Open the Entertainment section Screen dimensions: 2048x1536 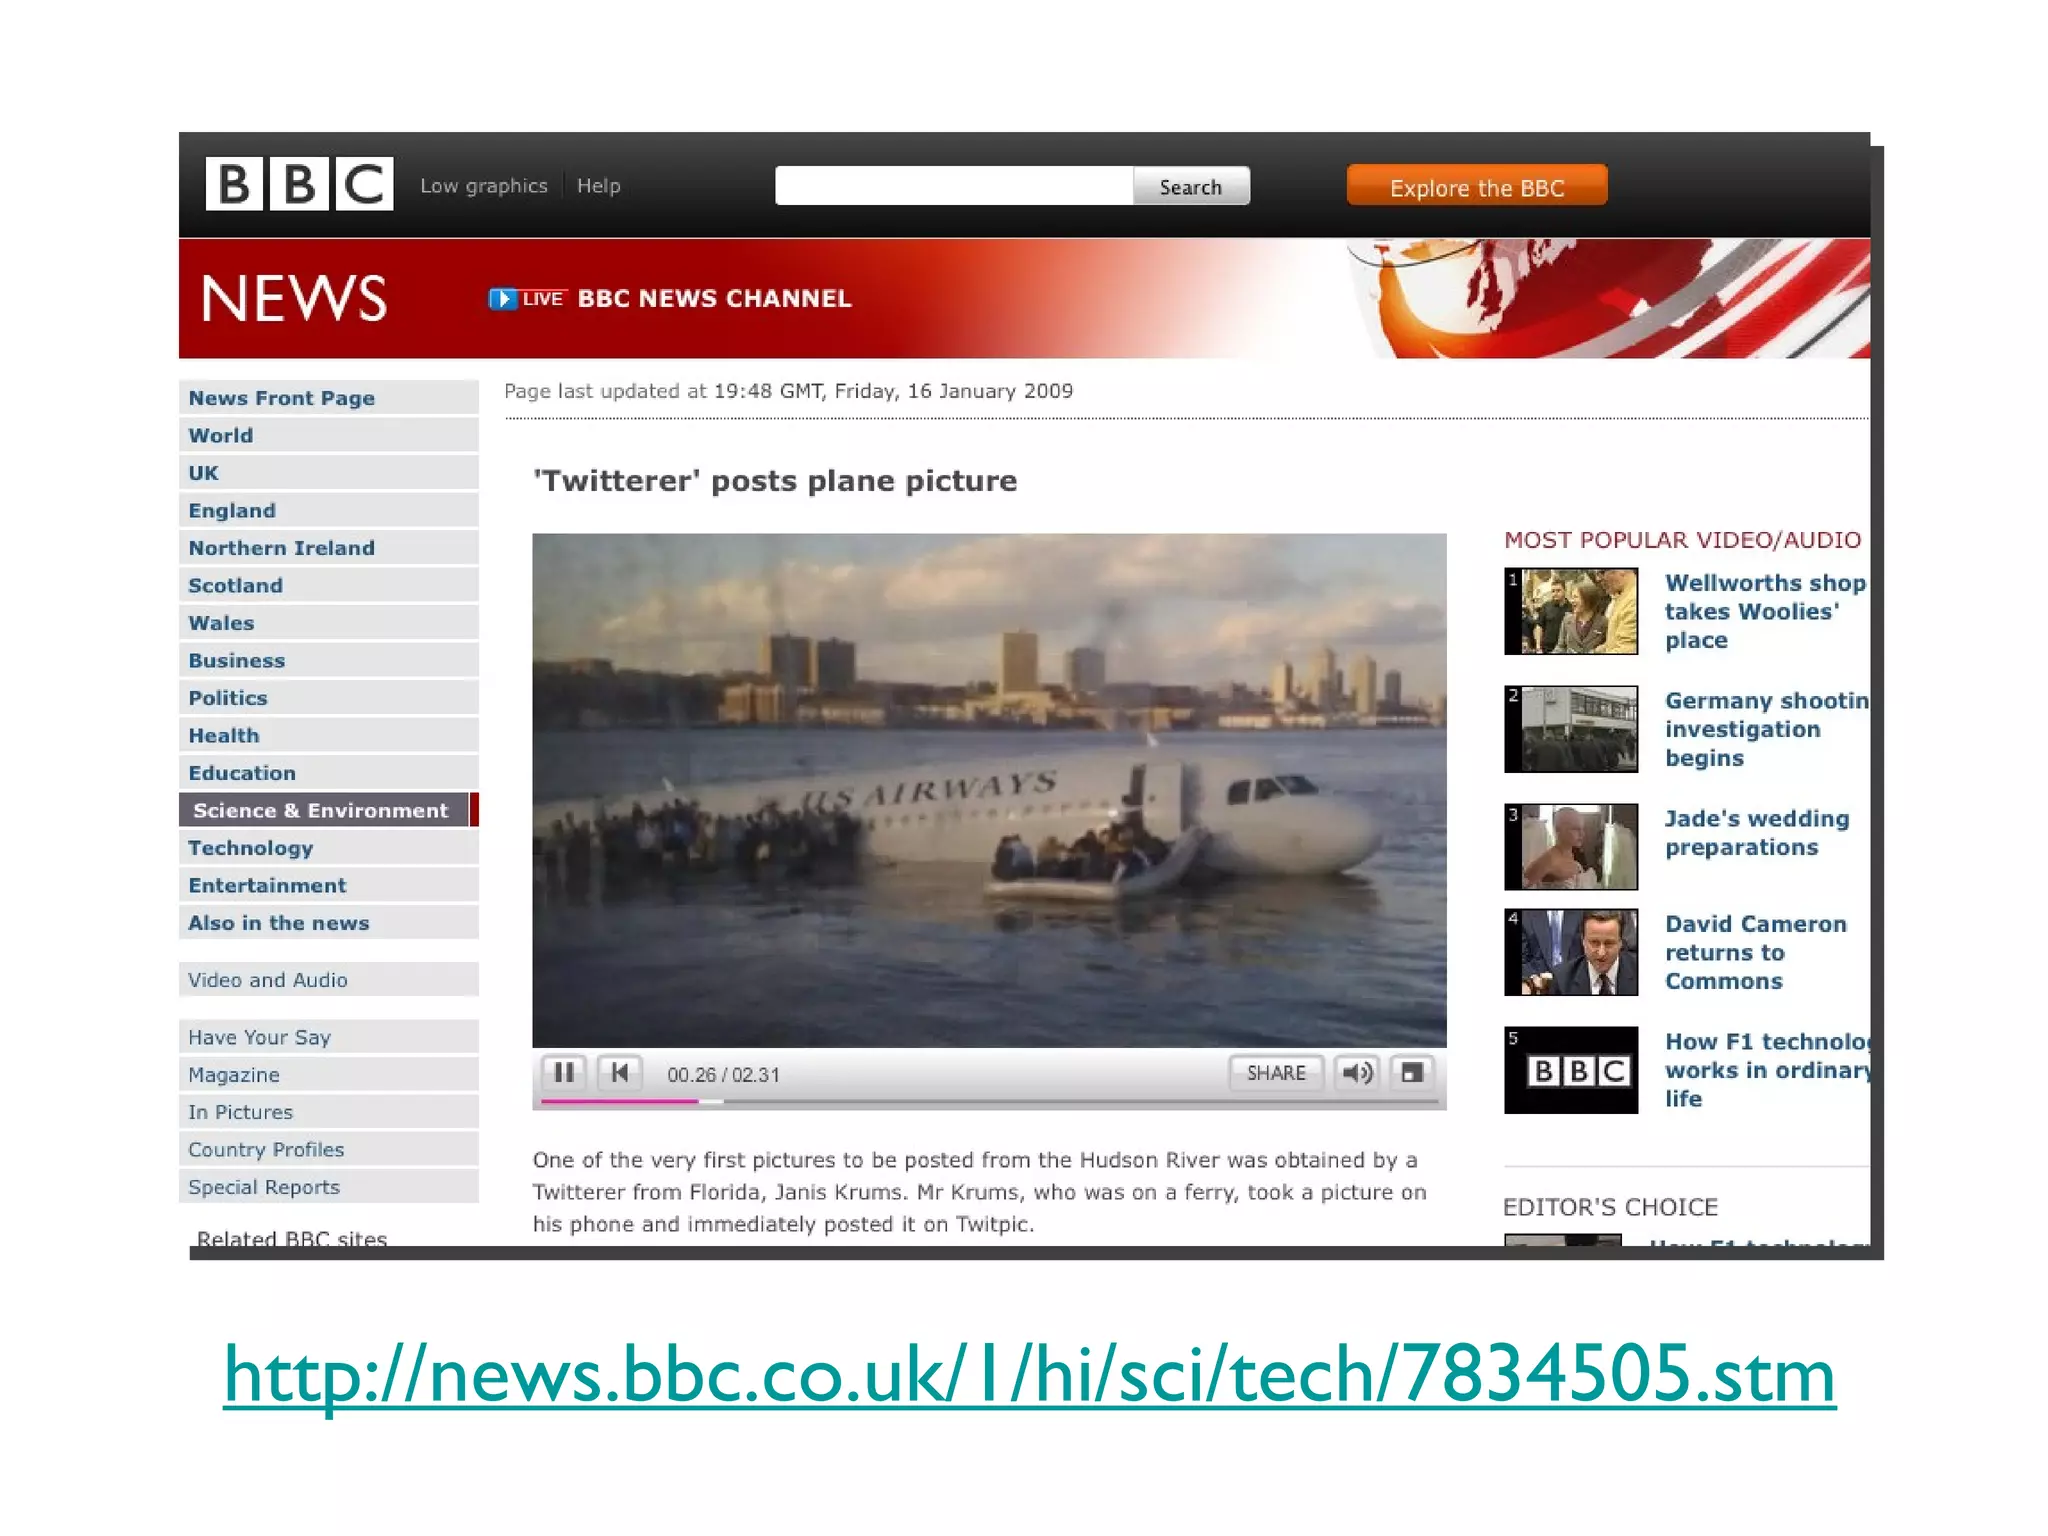click(x=329, y=886)
